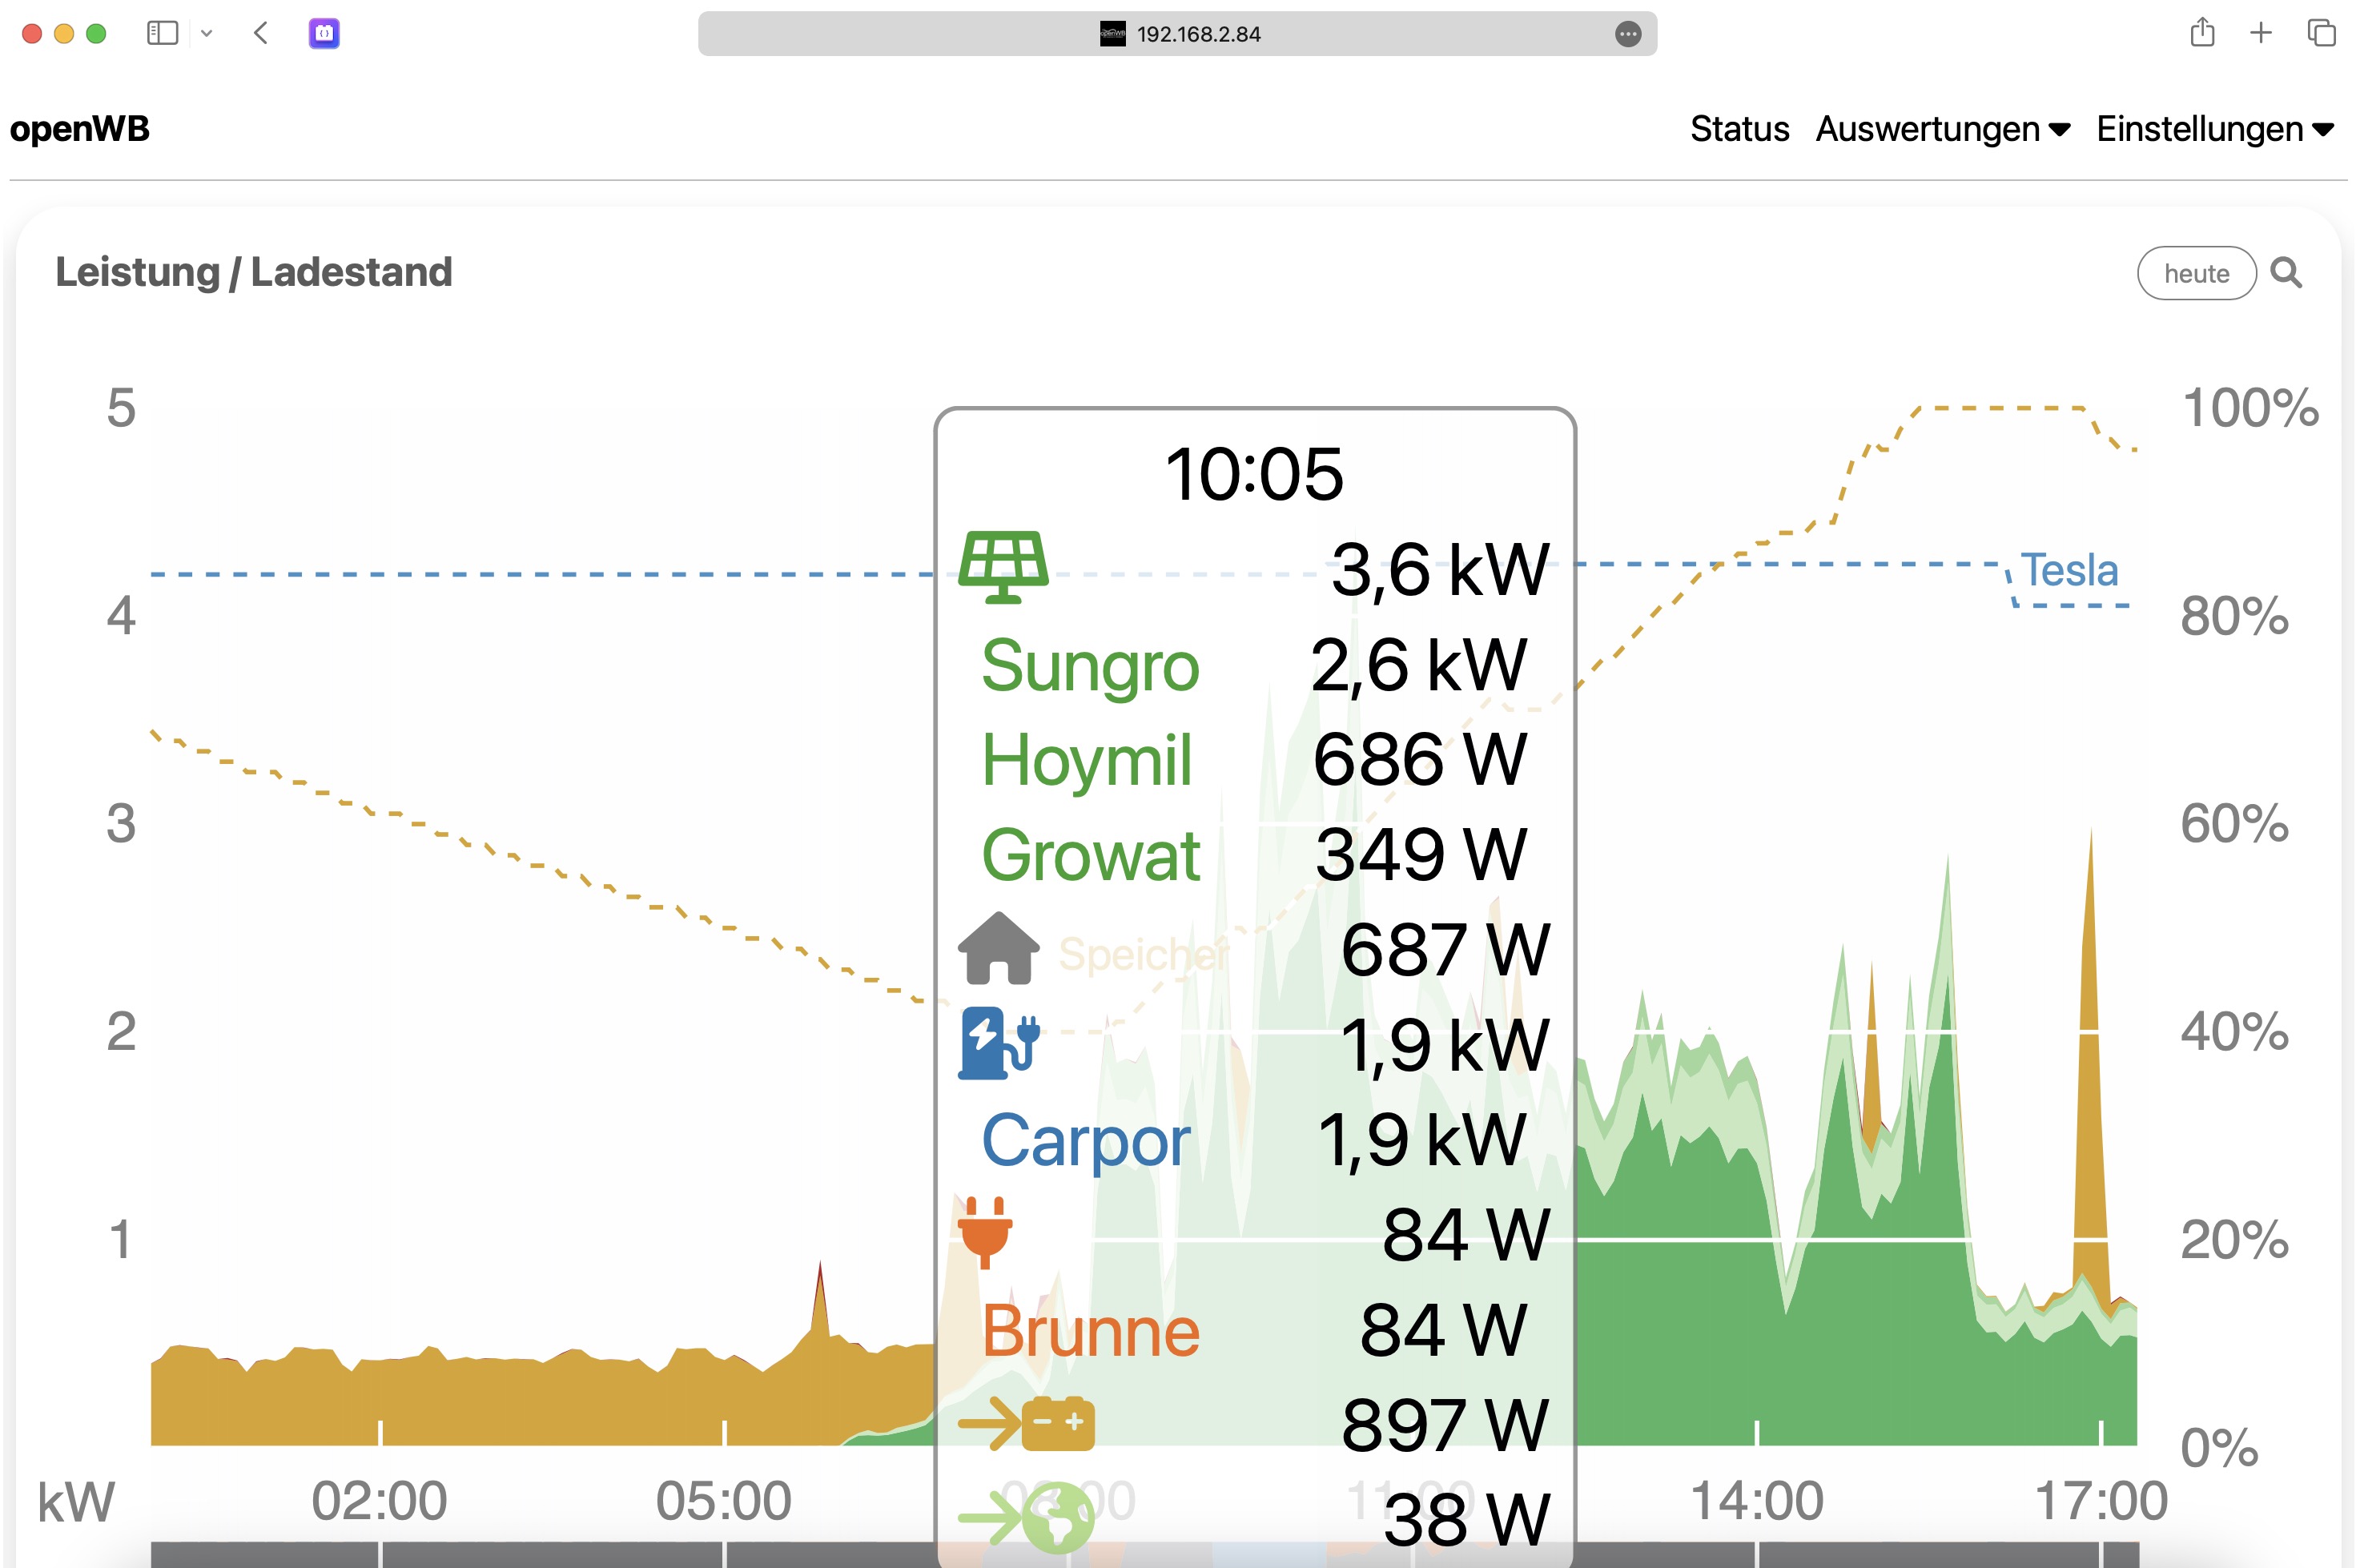The image size is (2356, 1568).
Task: Click the solar panel PV icon
Action: [1003, 567]
